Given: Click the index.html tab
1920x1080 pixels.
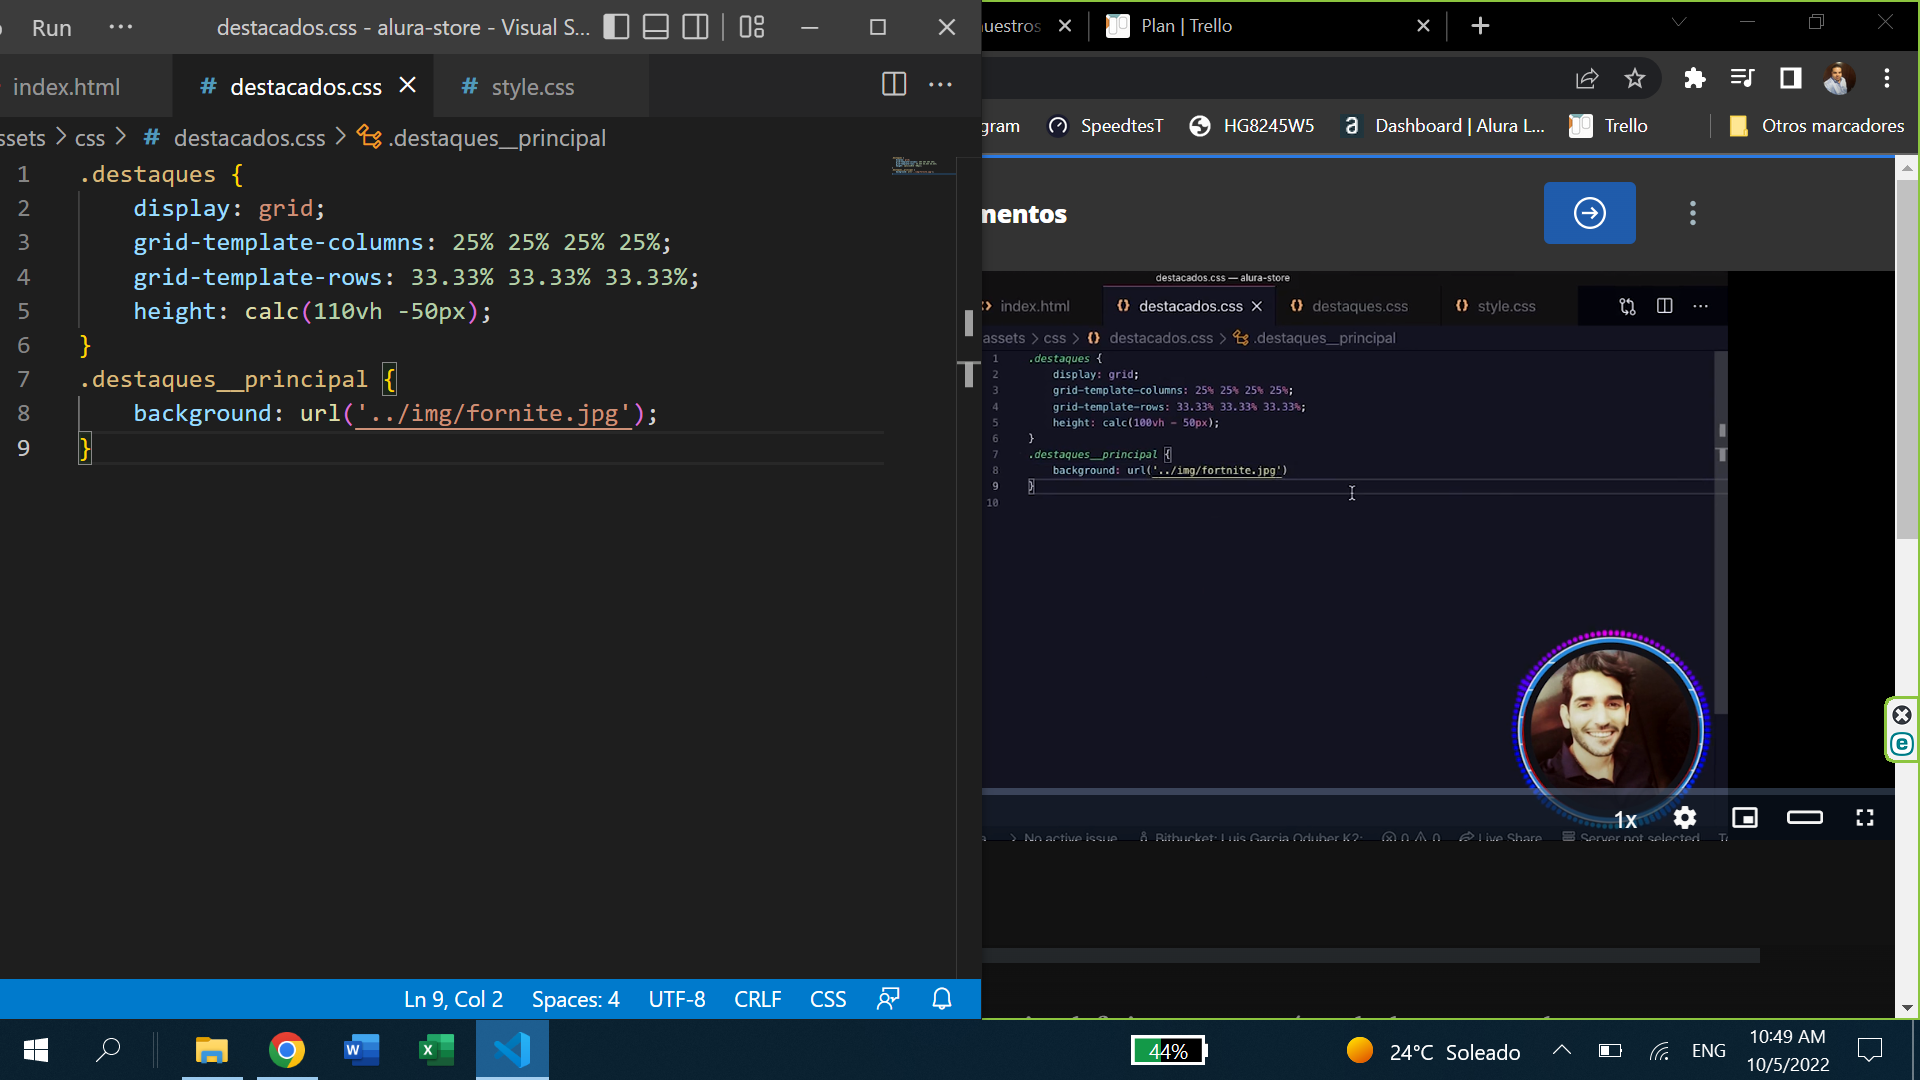Looking at the screenshot, I should [x=67, y=87].
